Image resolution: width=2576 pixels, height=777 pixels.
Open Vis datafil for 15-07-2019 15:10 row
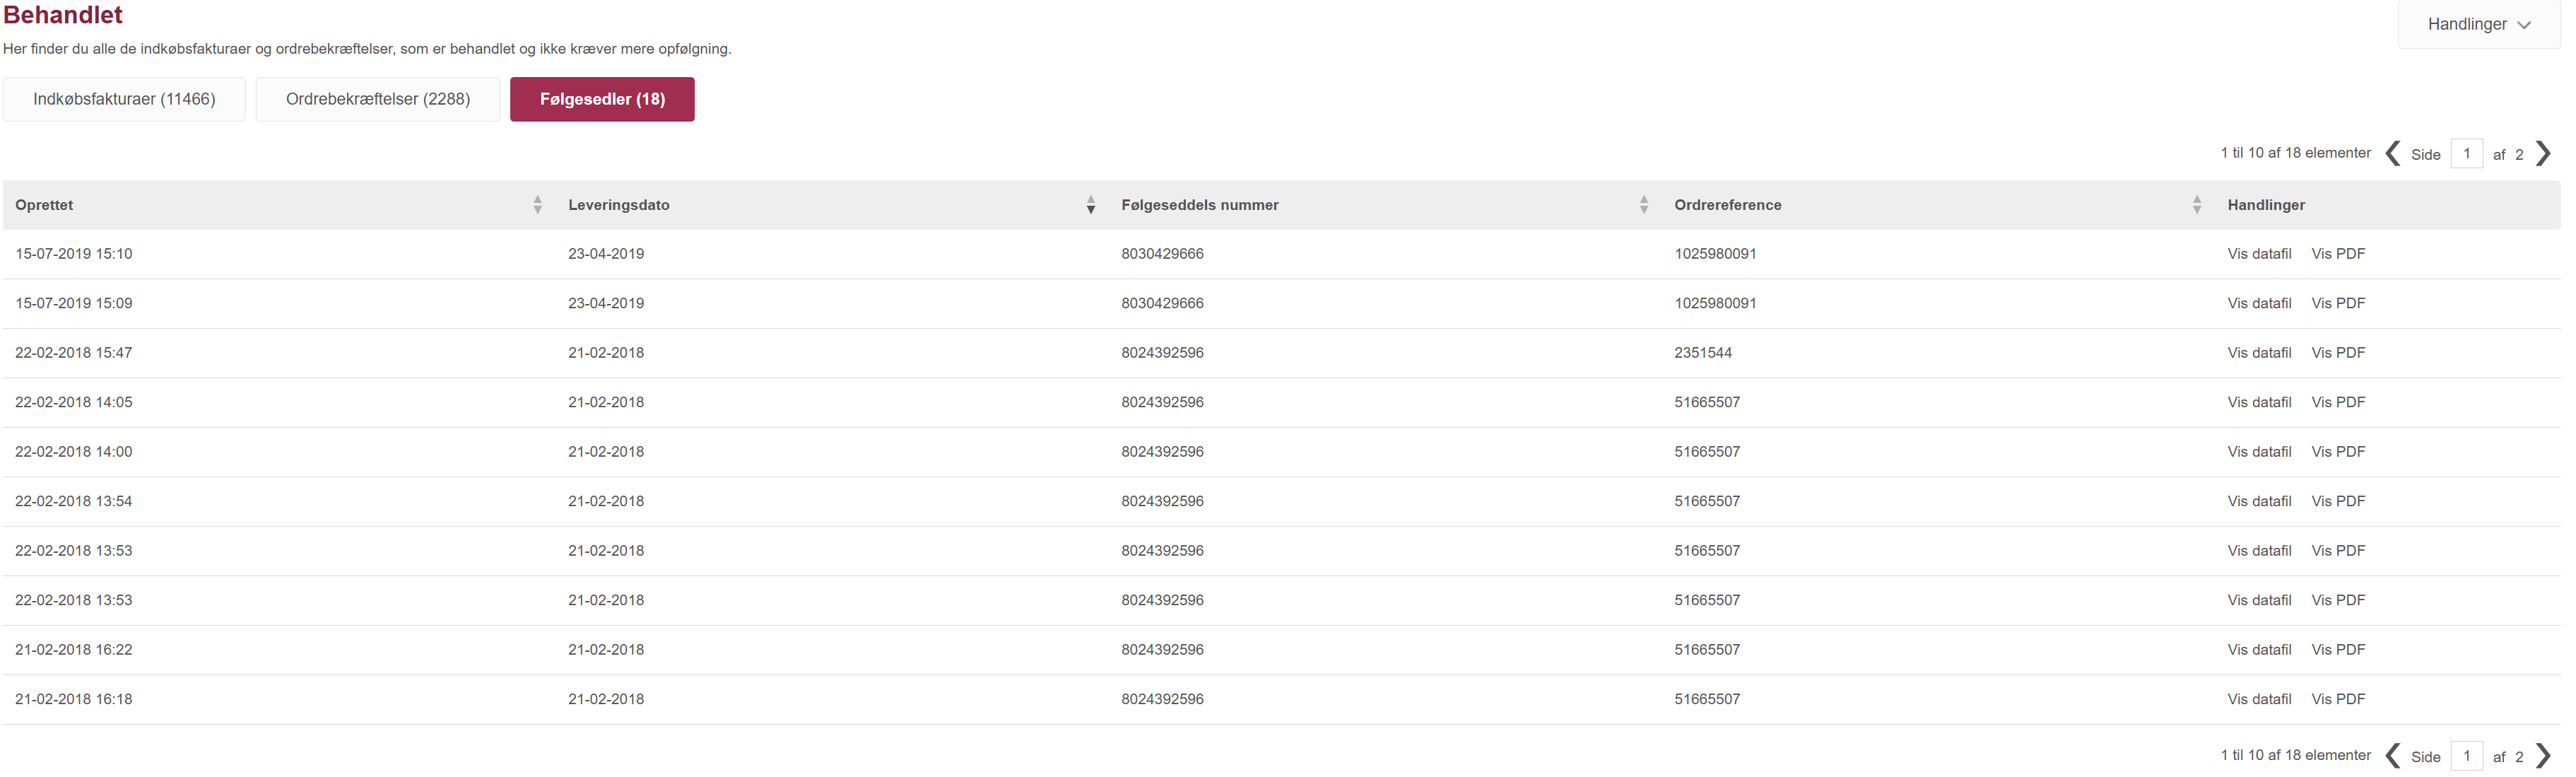pos(2259,254)
